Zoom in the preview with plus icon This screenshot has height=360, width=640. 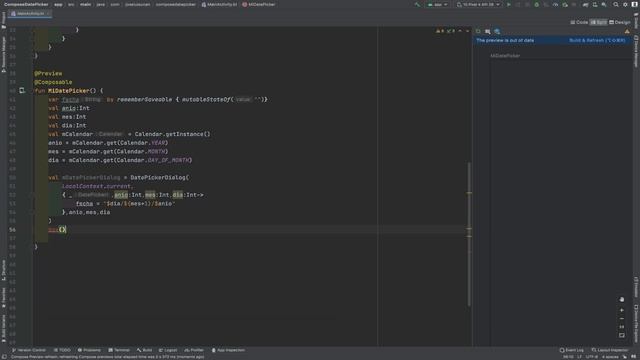click(x=622, y=310)
